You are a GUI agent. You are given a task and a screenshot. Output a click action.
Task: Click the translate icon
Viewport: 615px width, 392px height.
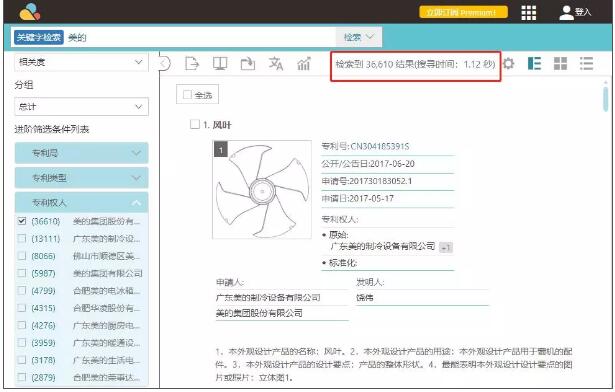pyautogui.click(x=275, y=63)
